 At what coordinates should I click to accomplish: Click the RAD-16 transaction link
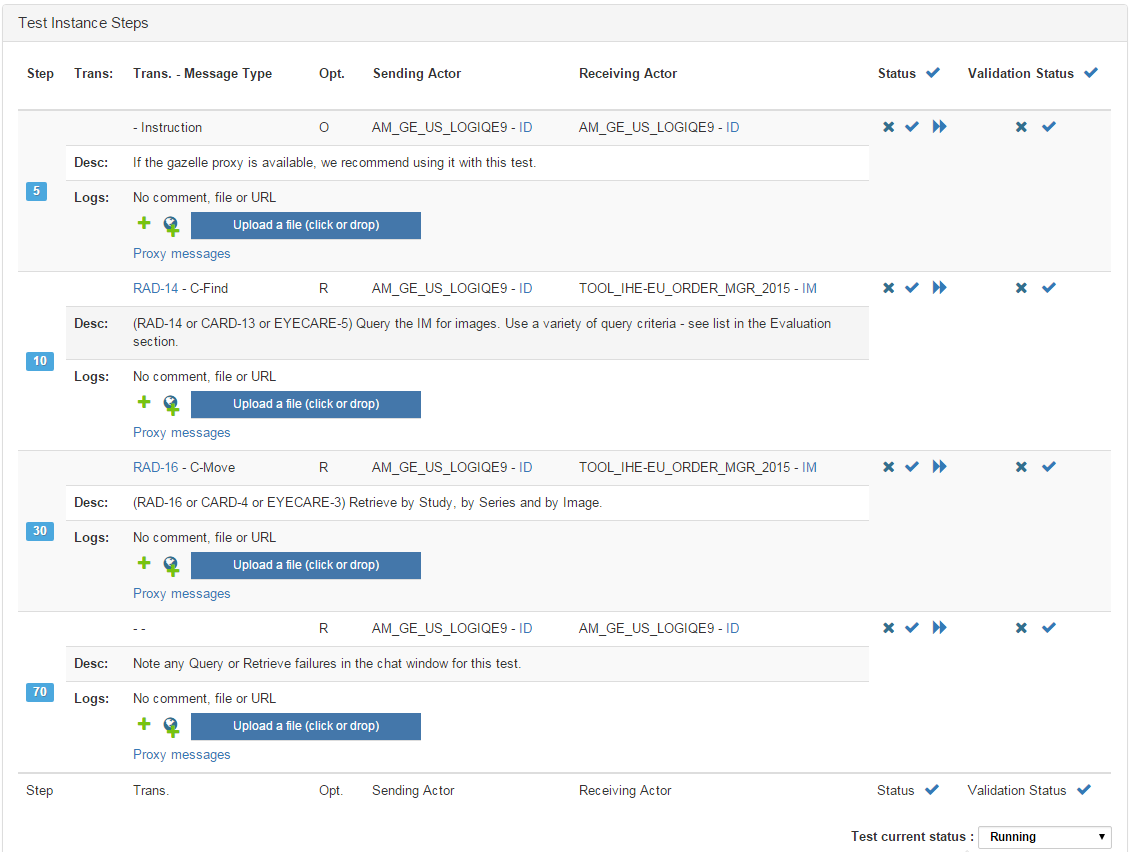coord(155,467)
